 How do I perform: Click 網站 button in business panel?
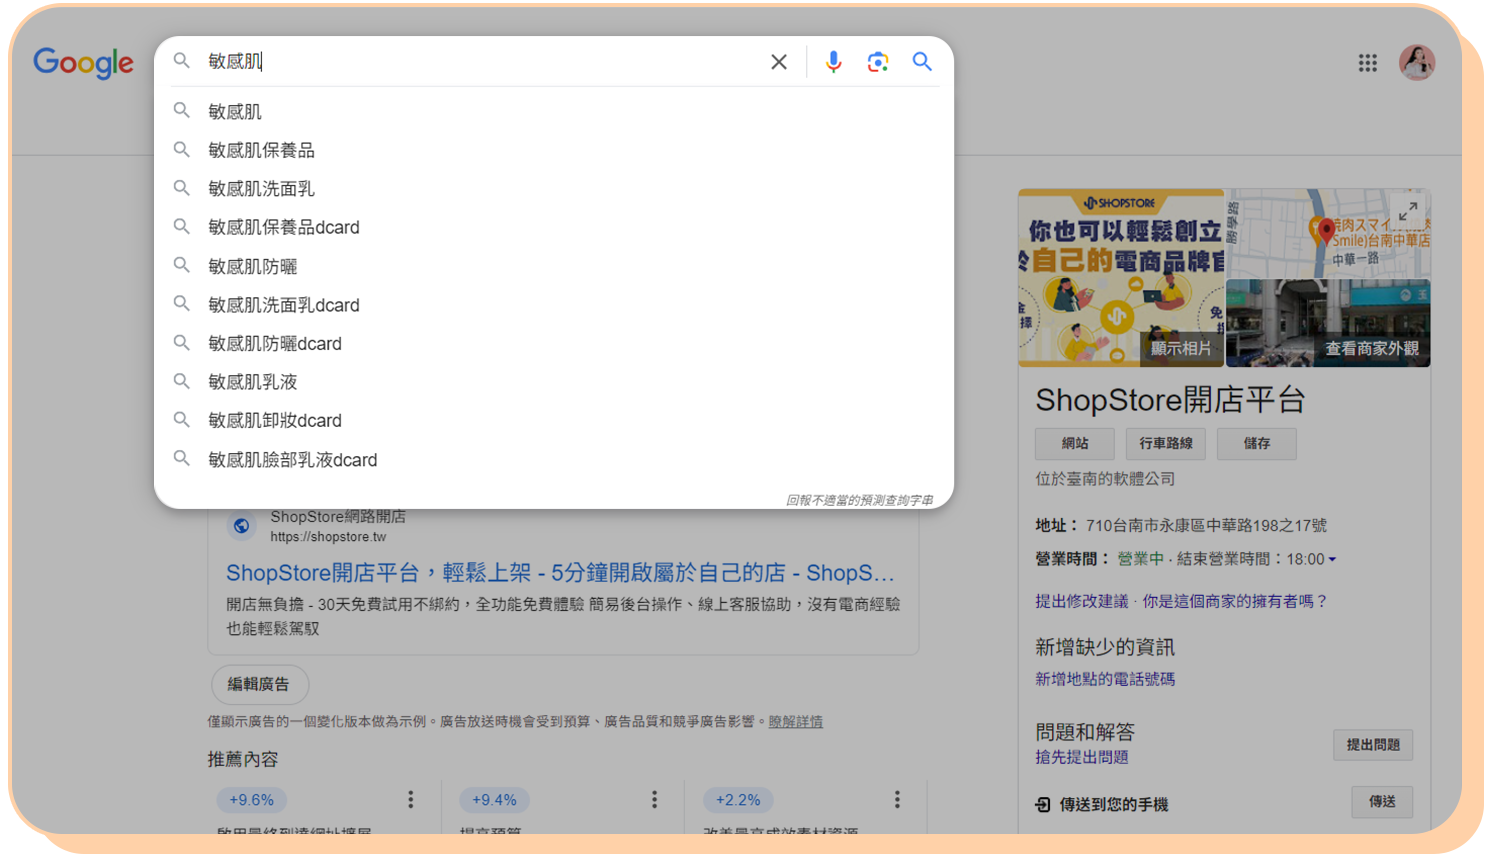point(1075,443)
